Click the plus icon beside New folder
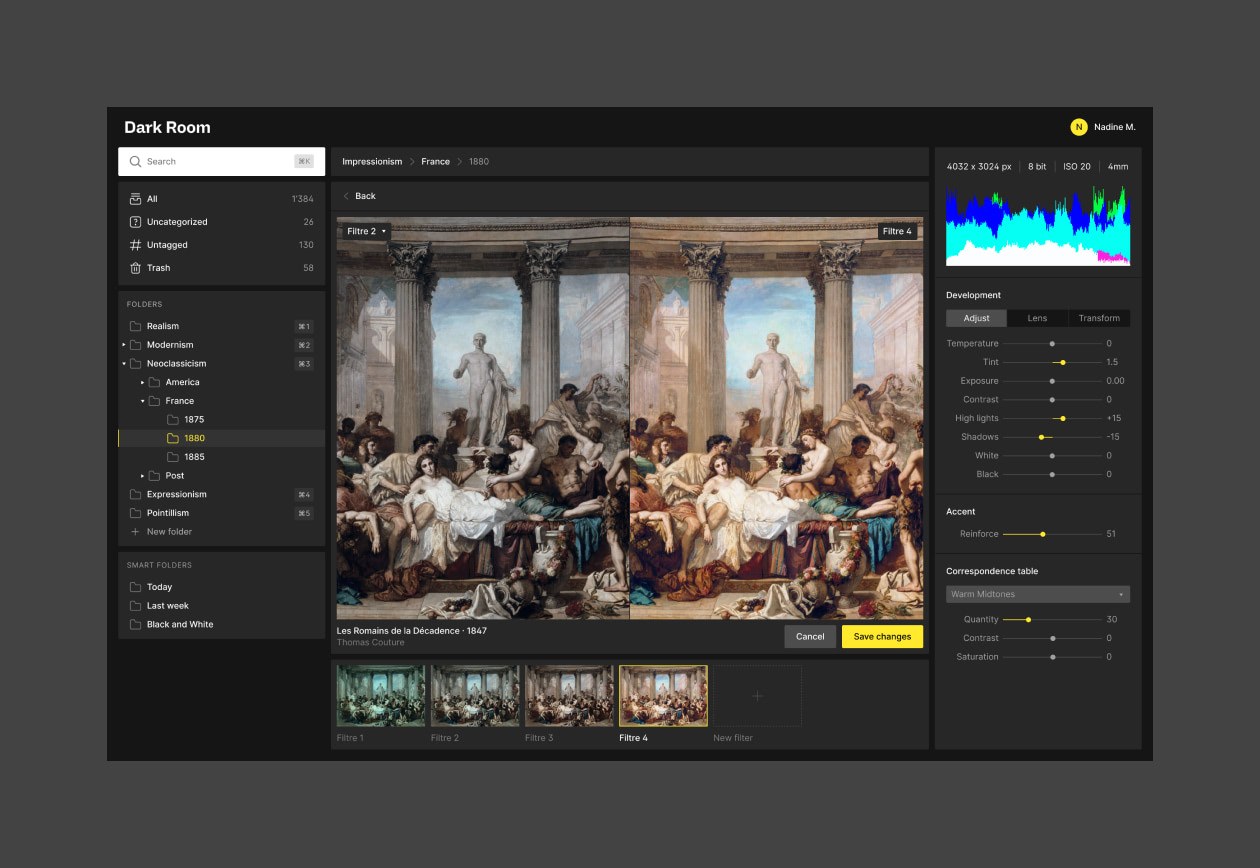Image resolution: width=1260 pixels, height=868 pixels. [135, 532]
